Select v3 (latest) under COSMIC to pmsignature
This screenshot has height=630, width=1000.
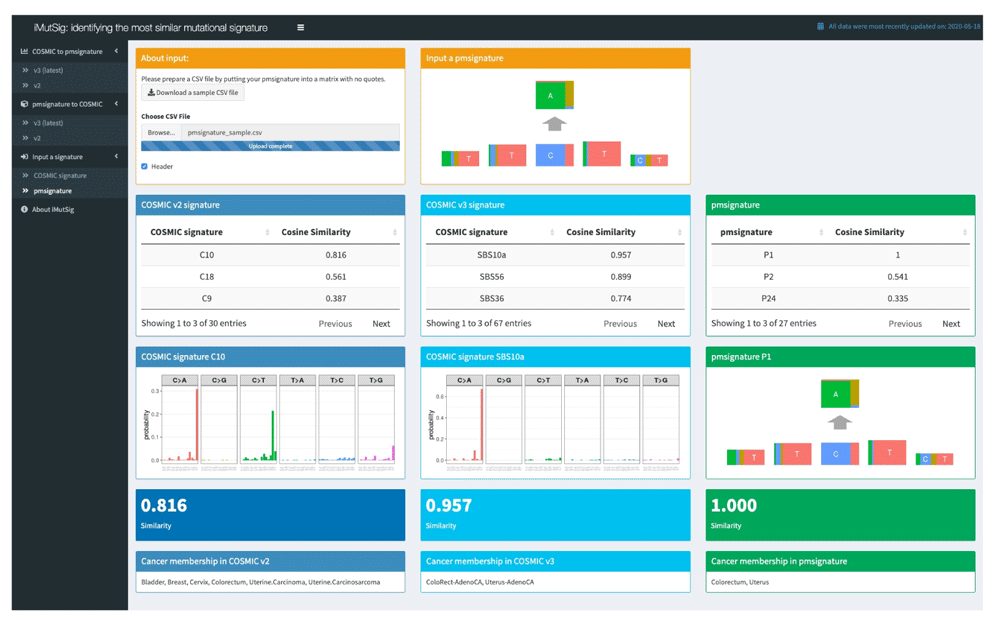tap(48, 71)
